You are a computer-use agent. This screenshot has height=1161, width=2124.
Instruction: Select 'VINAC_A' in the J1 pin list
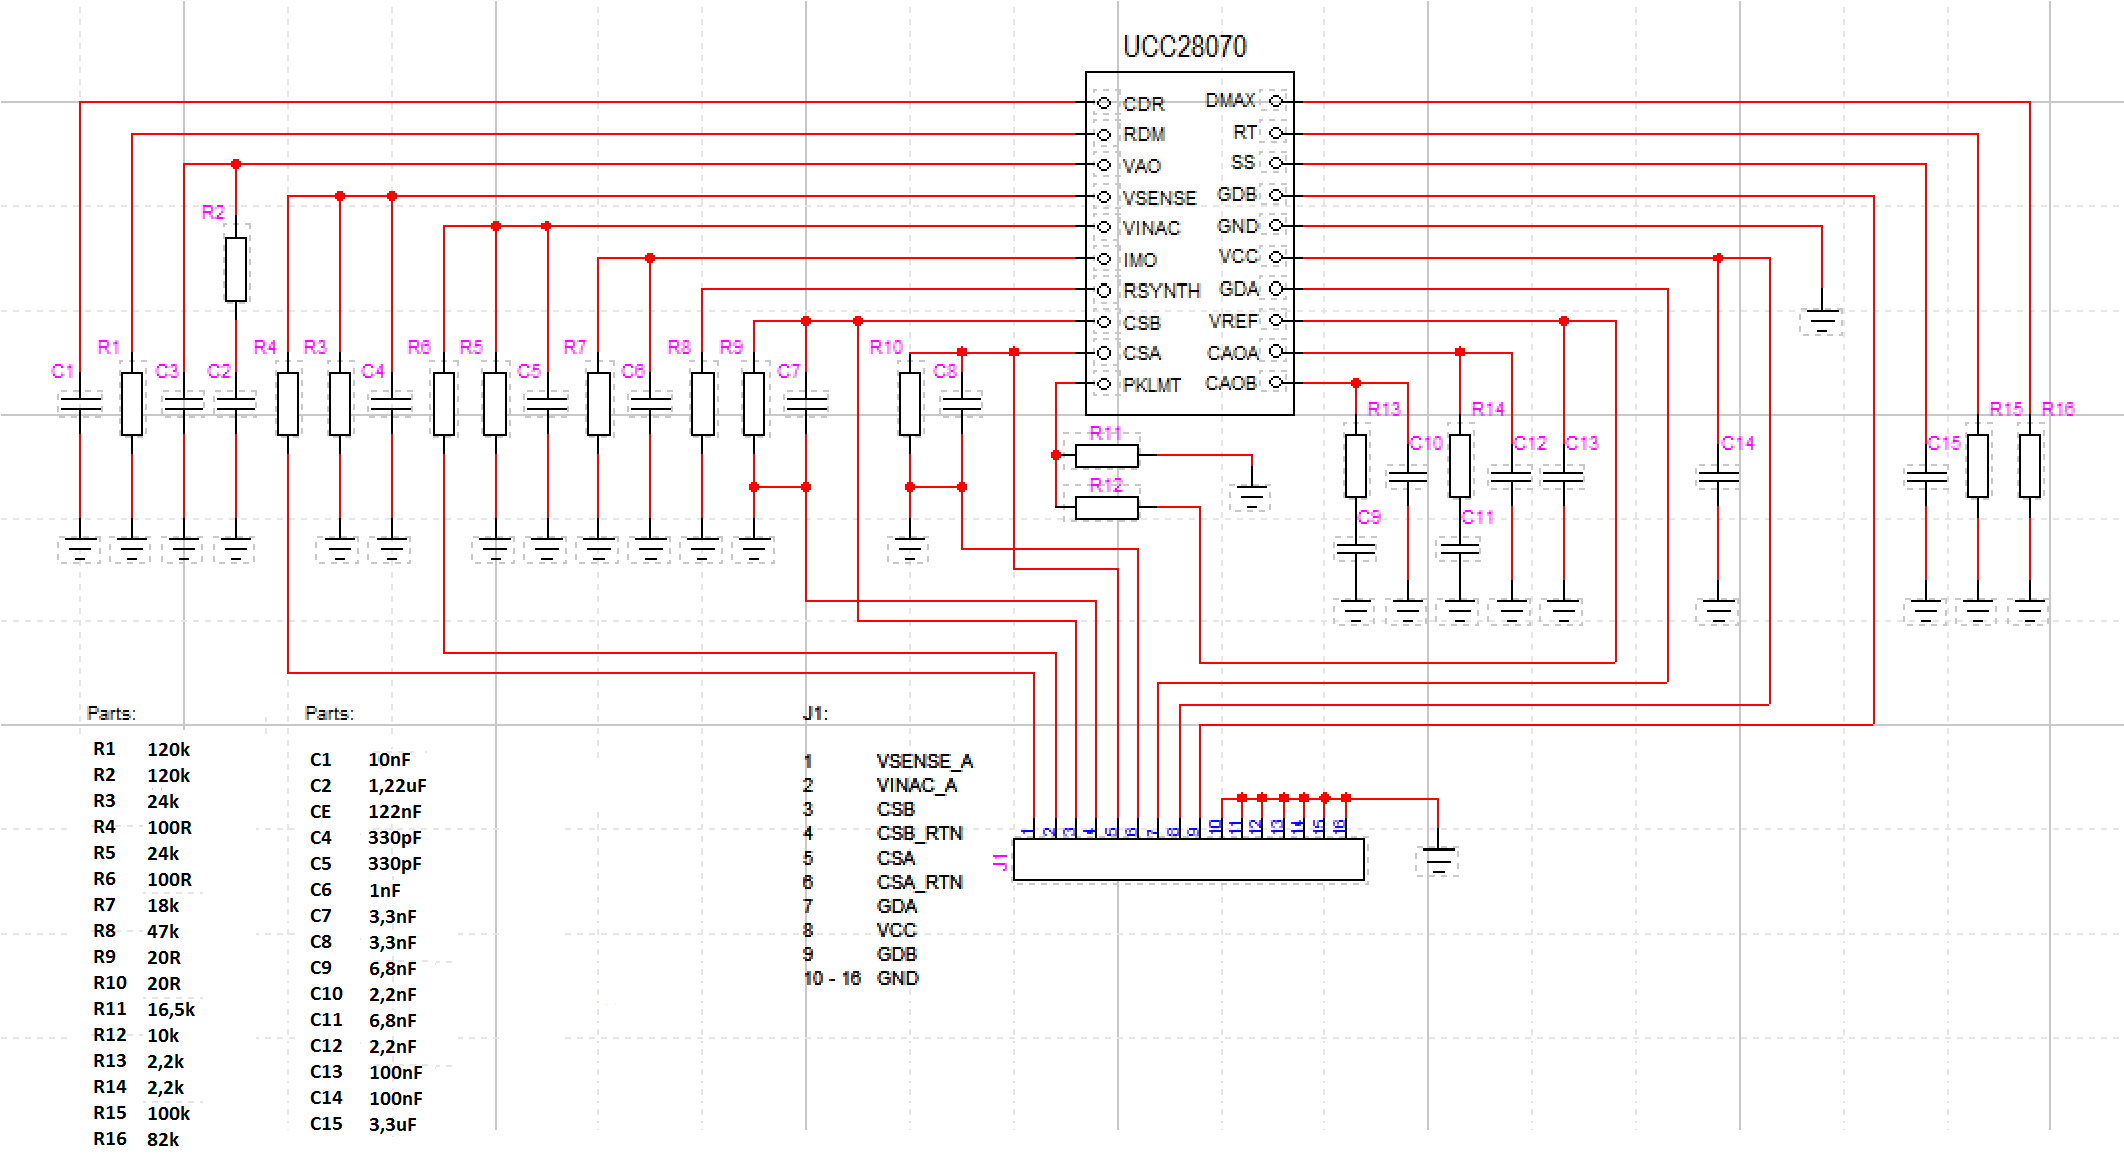(917, 785)
